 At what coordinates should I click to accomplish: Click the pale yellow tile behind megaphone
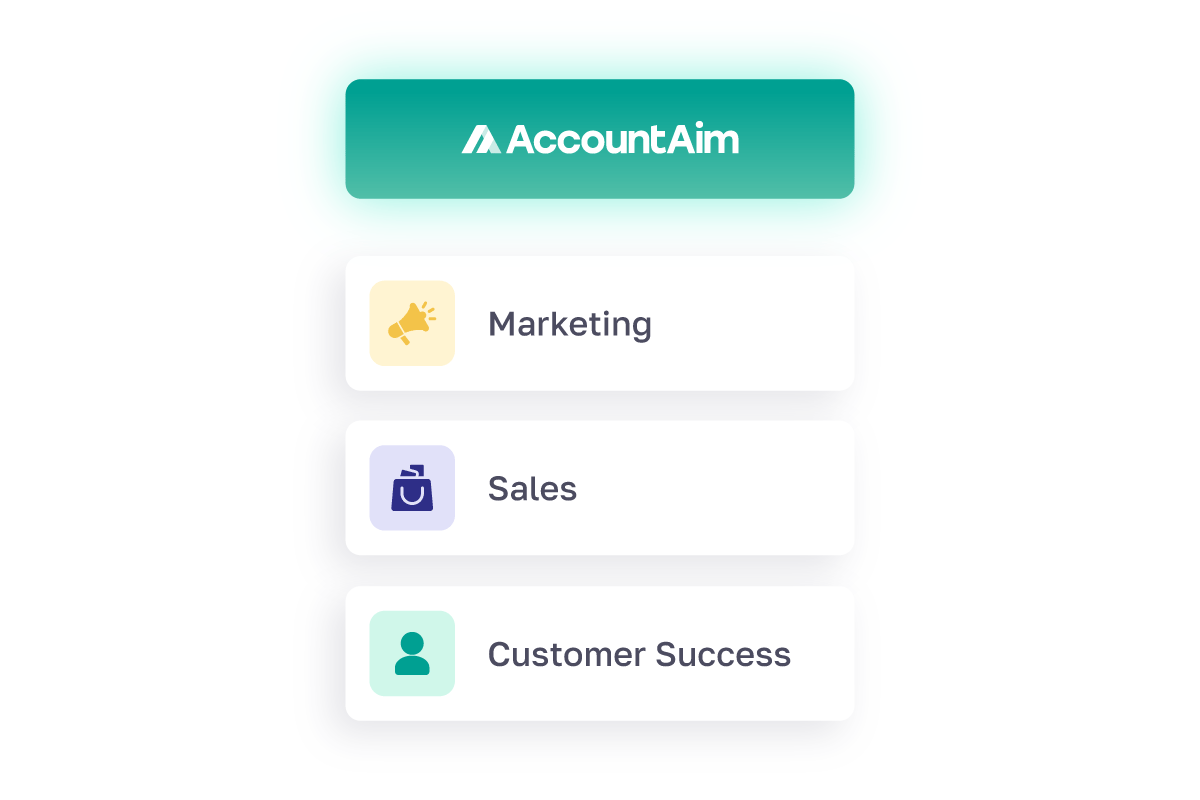tap(412, 323)
